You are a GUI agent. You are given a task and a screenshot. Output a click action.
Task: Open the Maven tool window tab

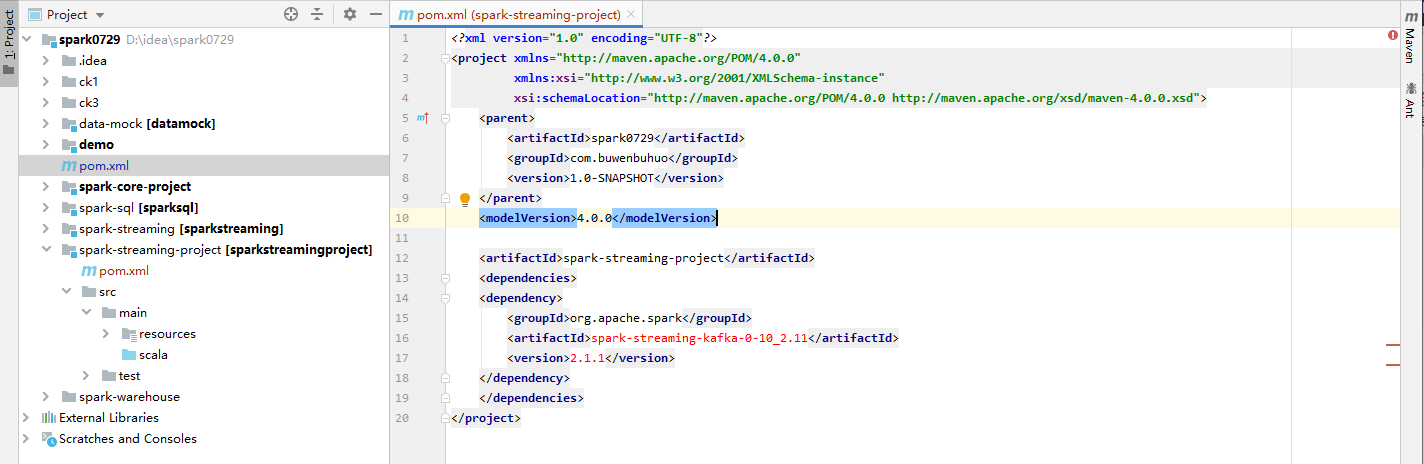1410,37
